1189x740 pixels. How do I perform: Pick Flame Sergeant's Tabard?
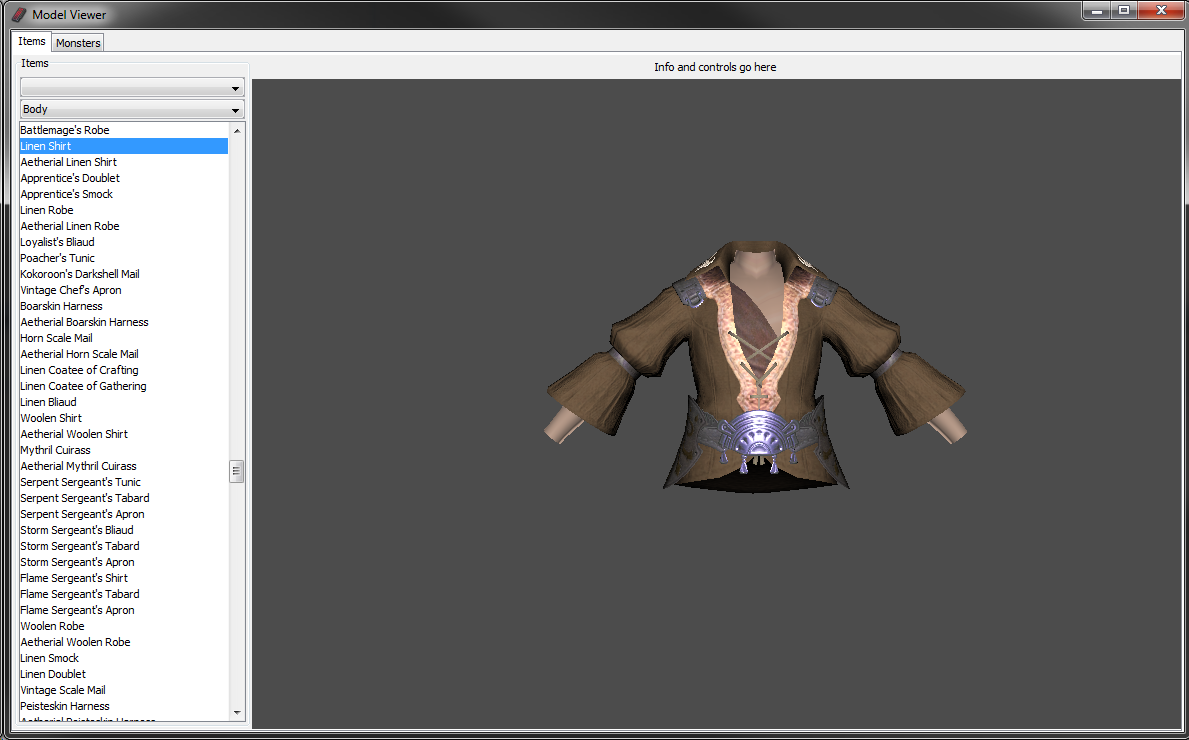point(124,594)
